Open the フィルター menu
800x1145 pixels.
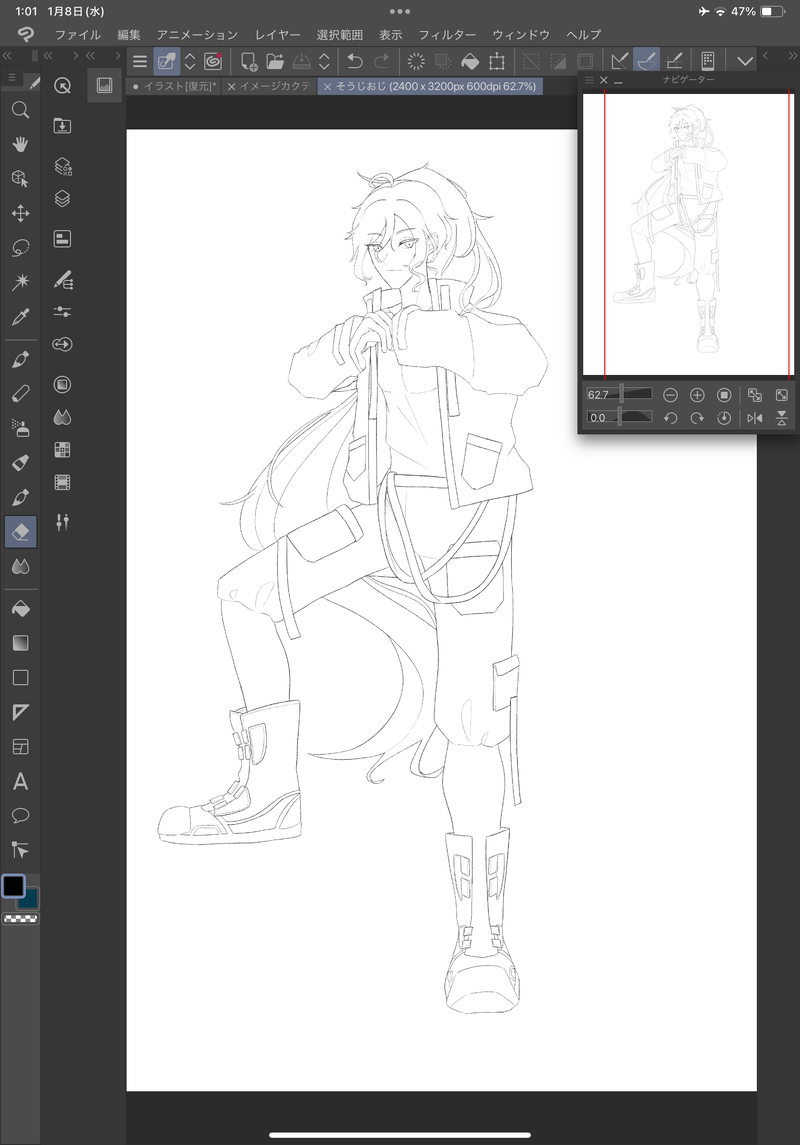pyautogui.click(x=447, y=34)
